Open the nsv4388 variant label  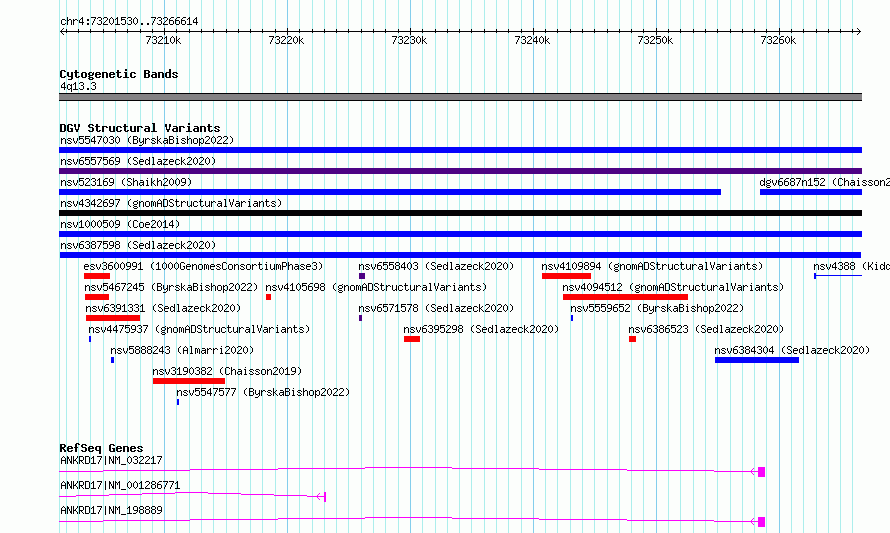[x=851, y=266]
